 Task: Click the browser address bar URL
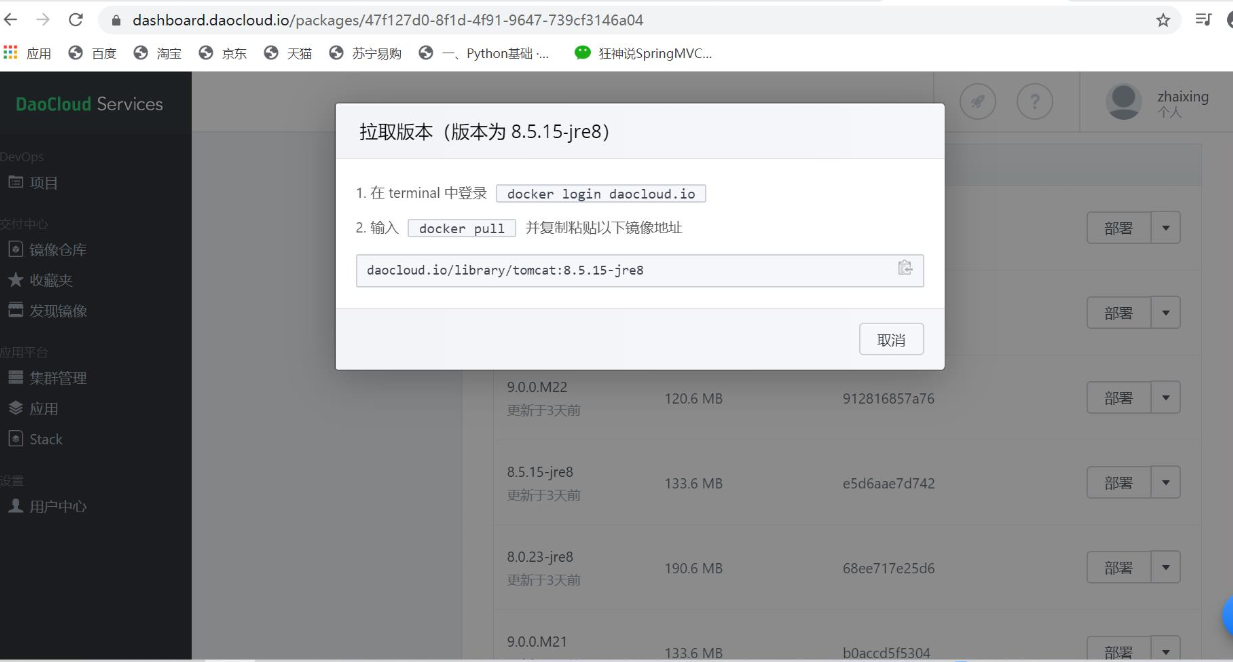[x=388, y=20]
